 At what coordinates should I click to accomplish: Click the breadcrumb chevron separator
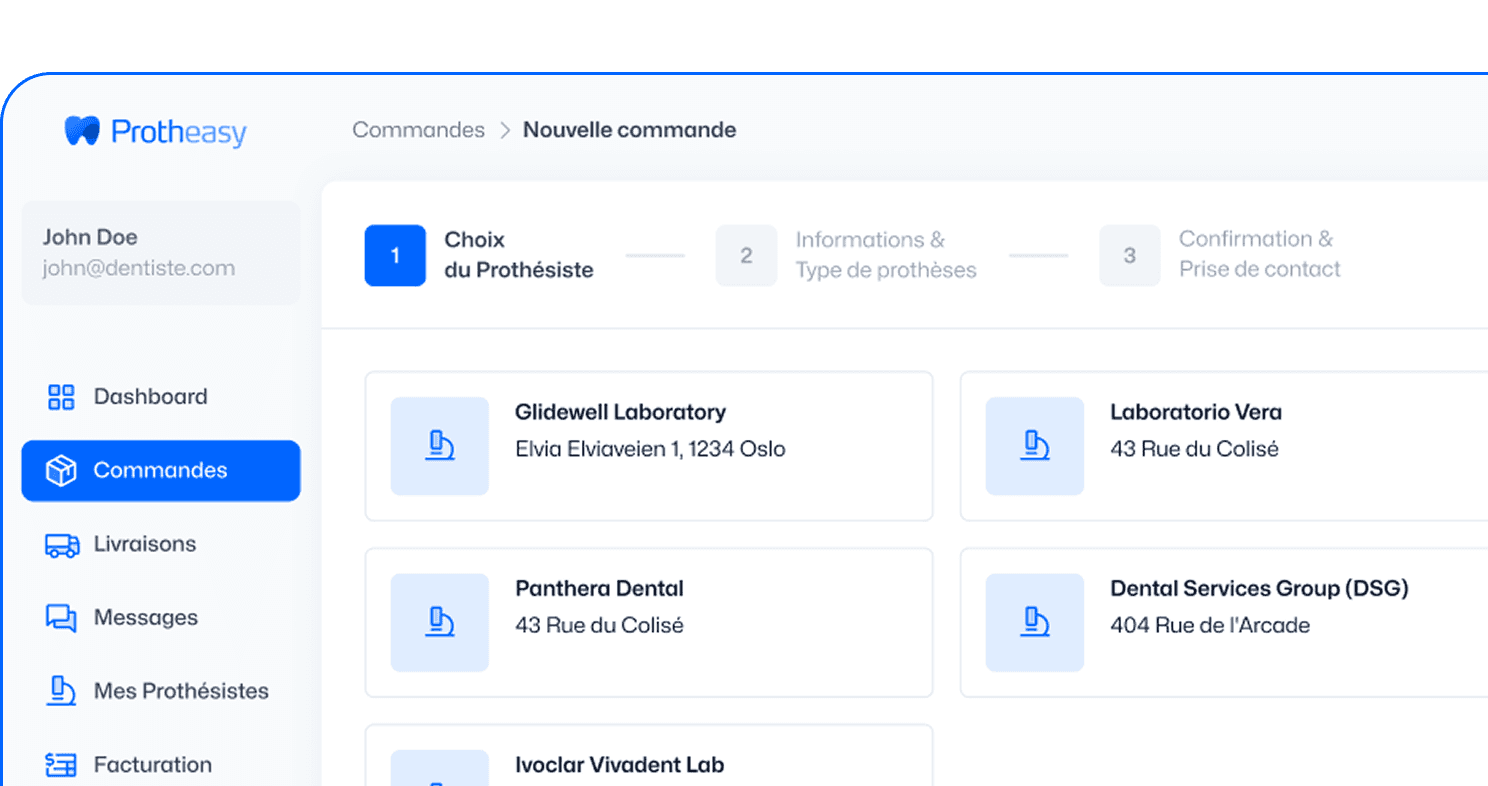505,131
